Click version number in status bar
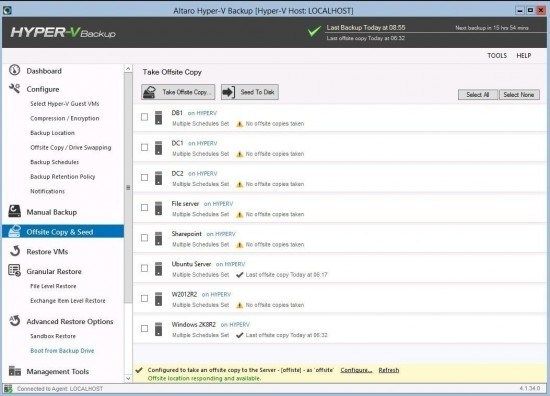 530,389
